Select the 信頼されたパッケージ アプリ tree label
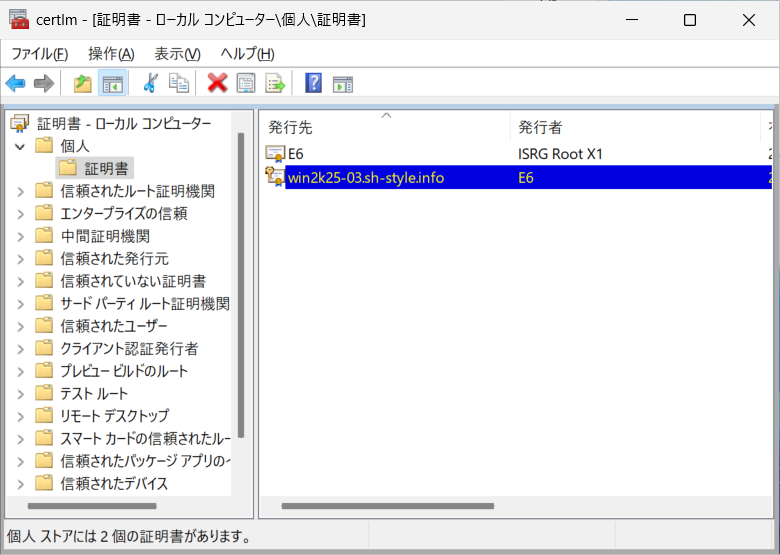The height and width of the screenshot is (555, 780). (x=145, y=461)
